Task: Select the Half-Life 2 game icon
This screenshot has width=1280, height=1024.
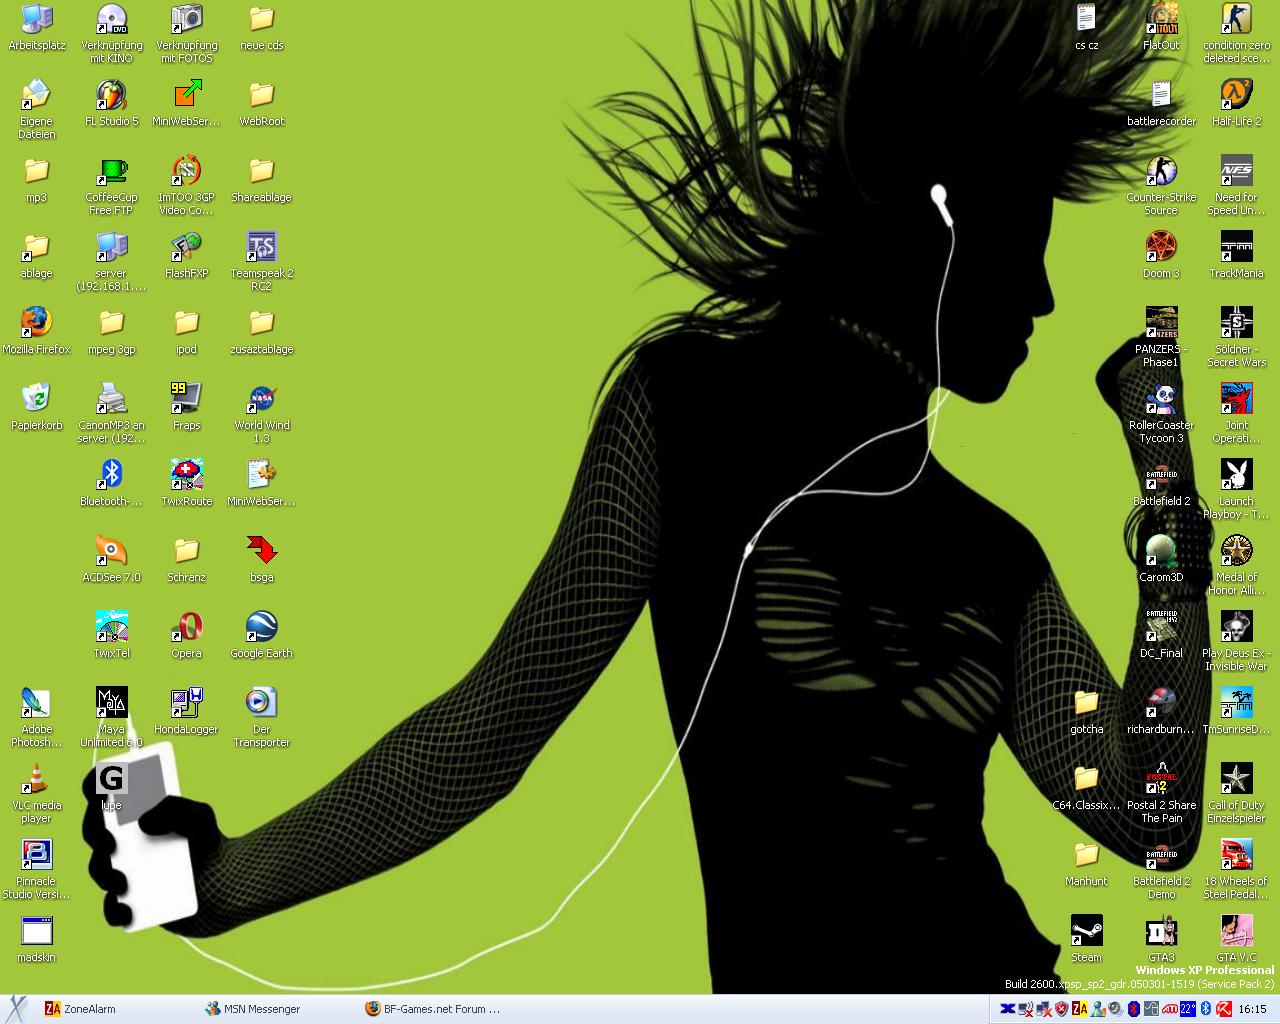Action: pyautogui.click(x=1236, y=96)
